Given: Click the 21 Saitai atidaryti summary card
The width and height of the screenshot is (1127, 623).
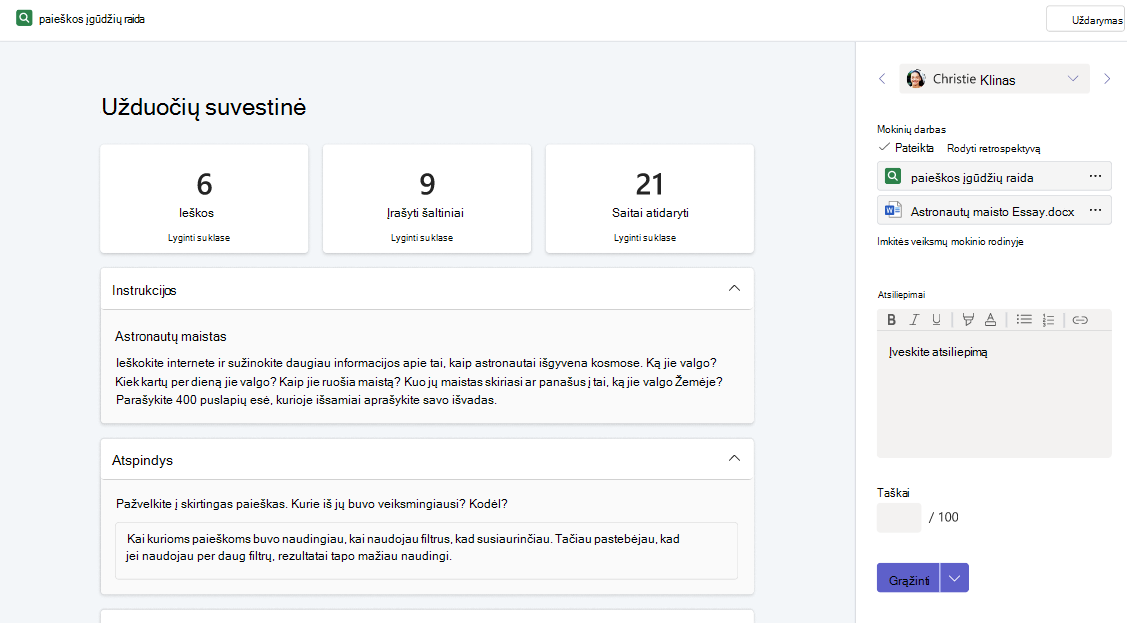Looking at the screenshot, I should 650,199.
